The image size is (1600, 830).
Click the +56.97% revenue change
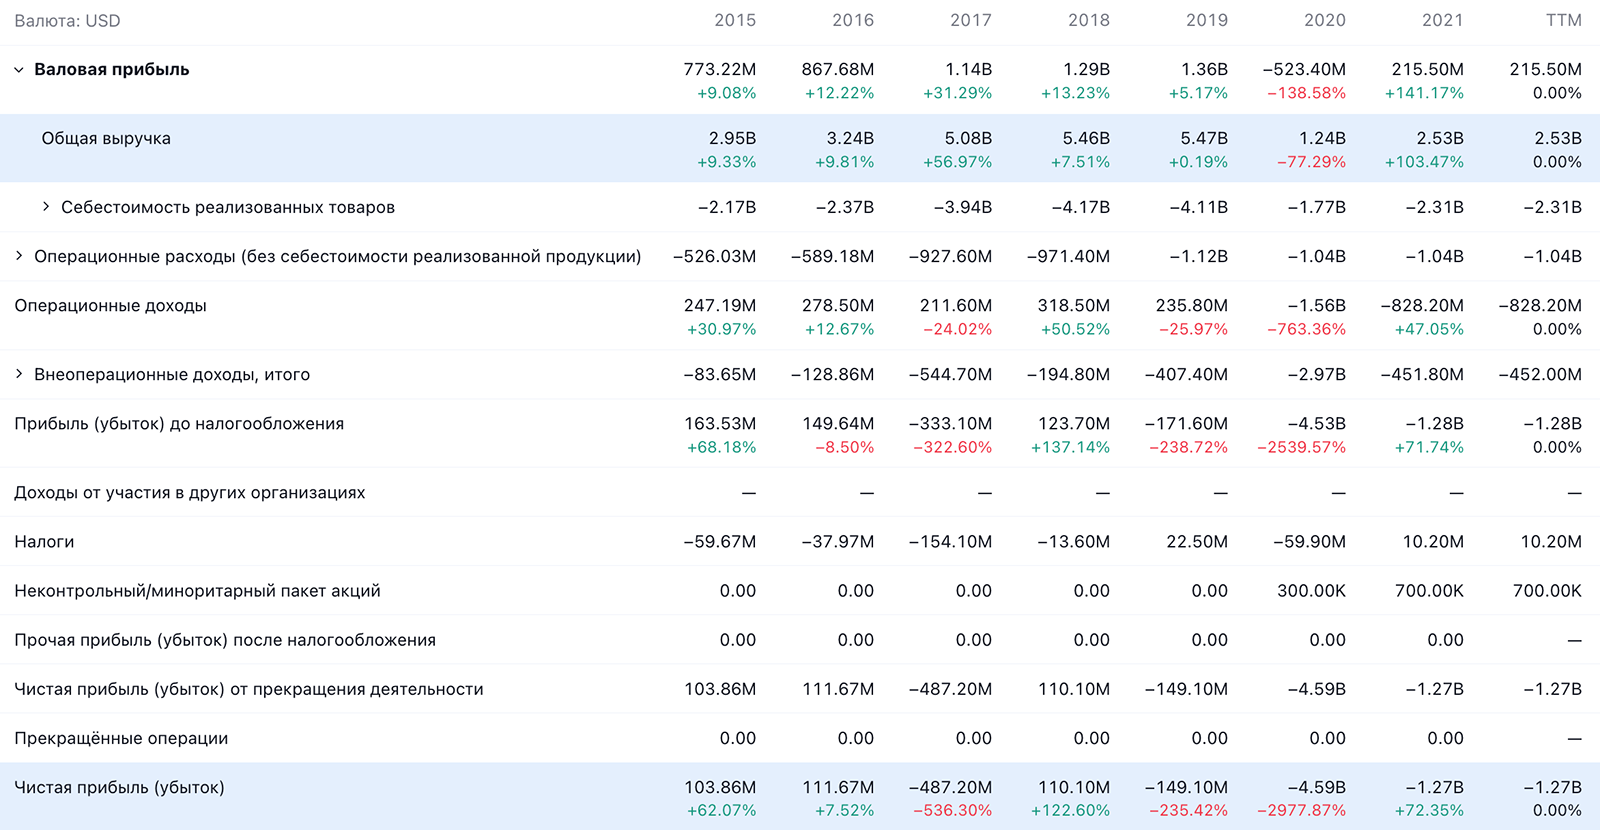click(957, 163)
